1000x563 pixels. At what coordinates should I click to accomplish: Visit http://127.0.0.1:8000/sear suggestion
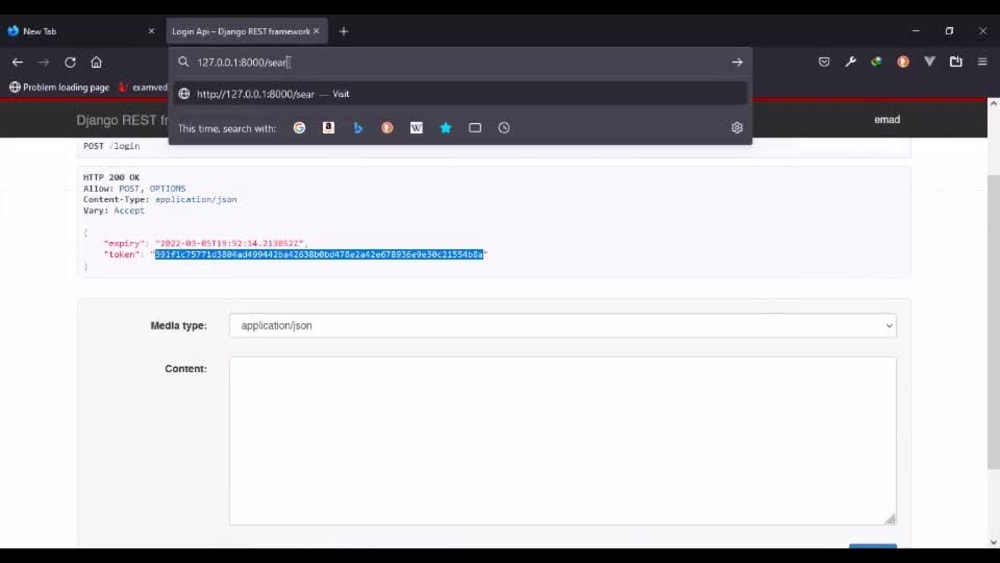click(x=460, y=94)
